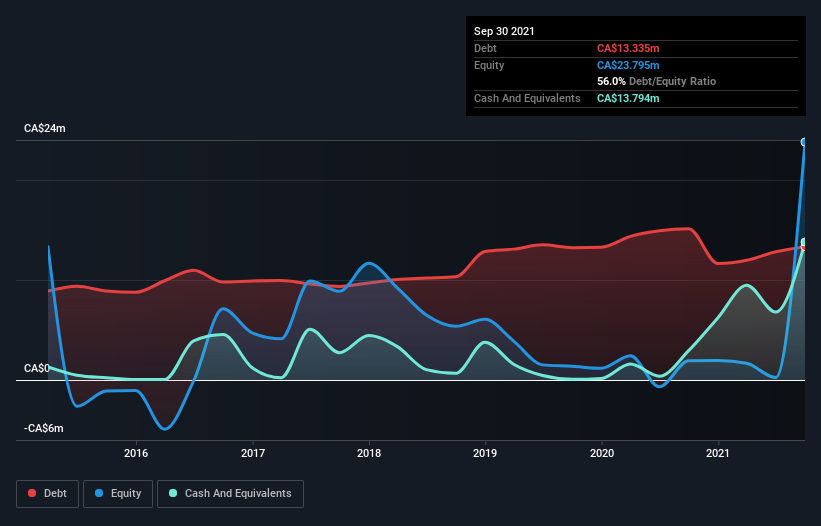Toggle the Equity legend button

[x=118, y=494]
